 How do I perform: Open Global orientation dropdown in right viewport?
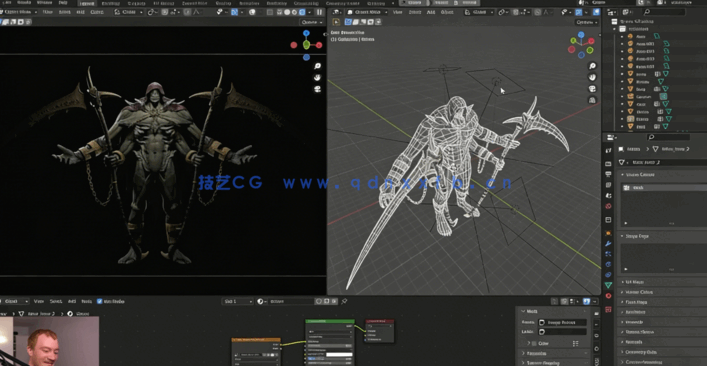pos(479,12)
